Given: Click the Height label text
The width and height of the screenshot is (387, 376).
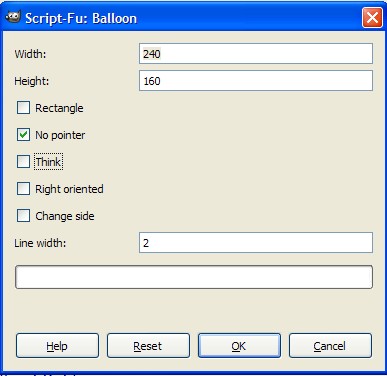Looking at the screenshot, I should [32, 81].
